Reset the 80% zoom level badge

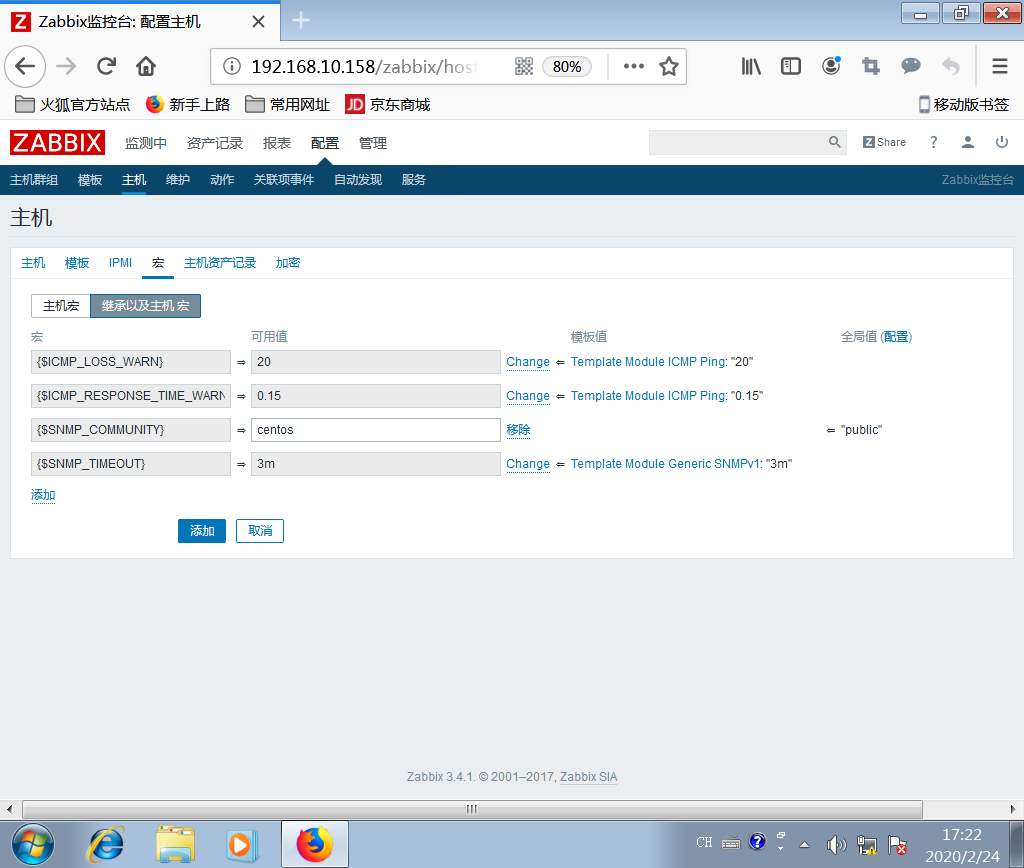567,67
